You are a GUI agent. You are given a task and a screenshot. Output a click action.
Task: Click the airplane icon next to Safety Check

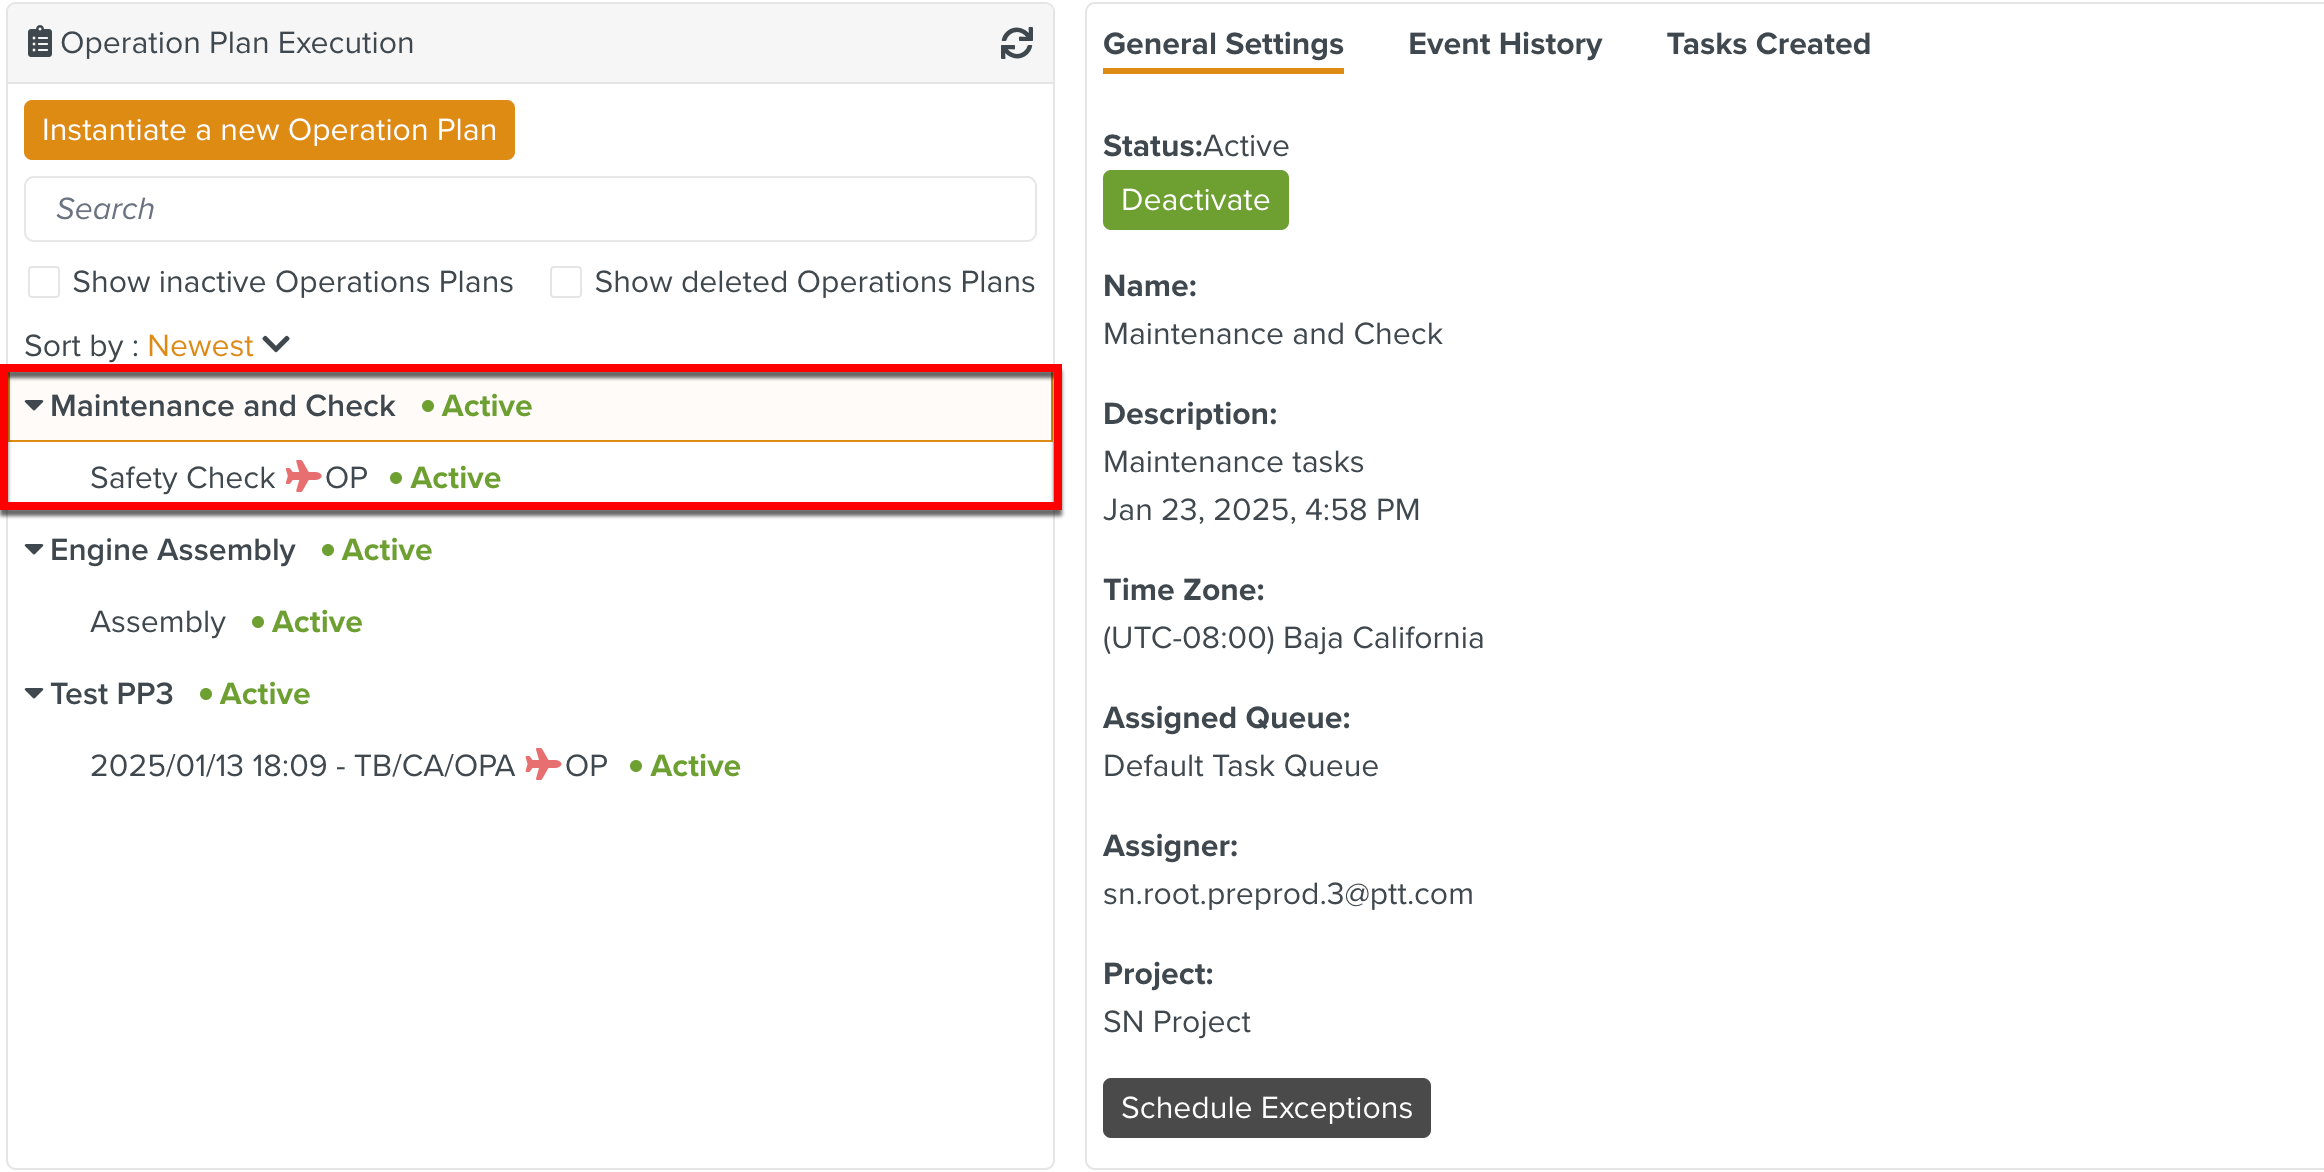pyautogui.click(x=302, y=476)
